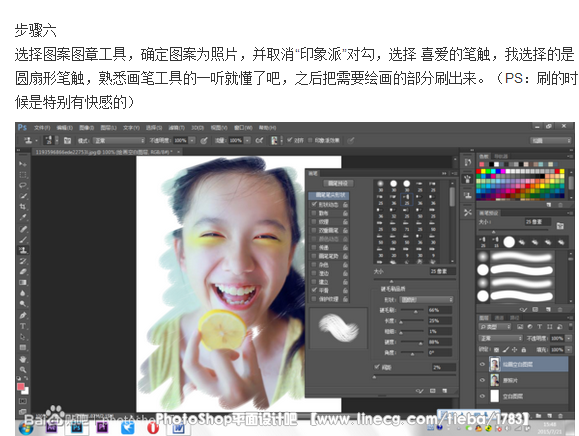Click the red foreground color swatch
The image size is (579, 436).
tap(21, 387)
